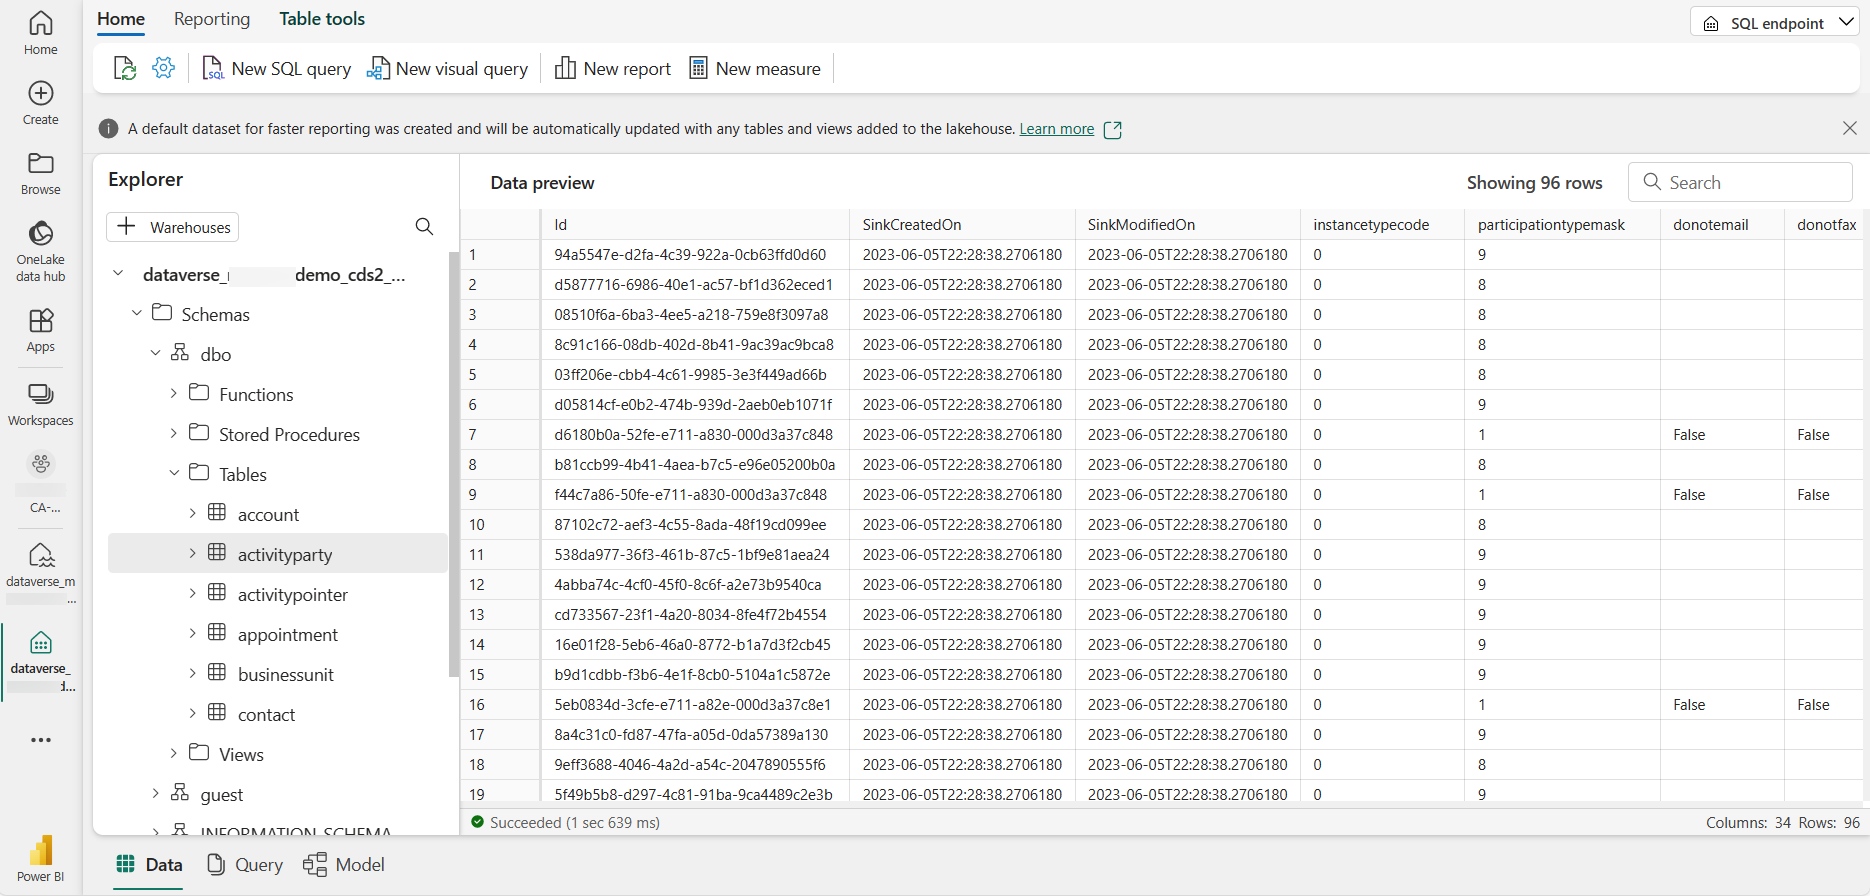Click row number 12 in preview
This screenshot has width=1870, height=896.
click(x=477, y=584)
